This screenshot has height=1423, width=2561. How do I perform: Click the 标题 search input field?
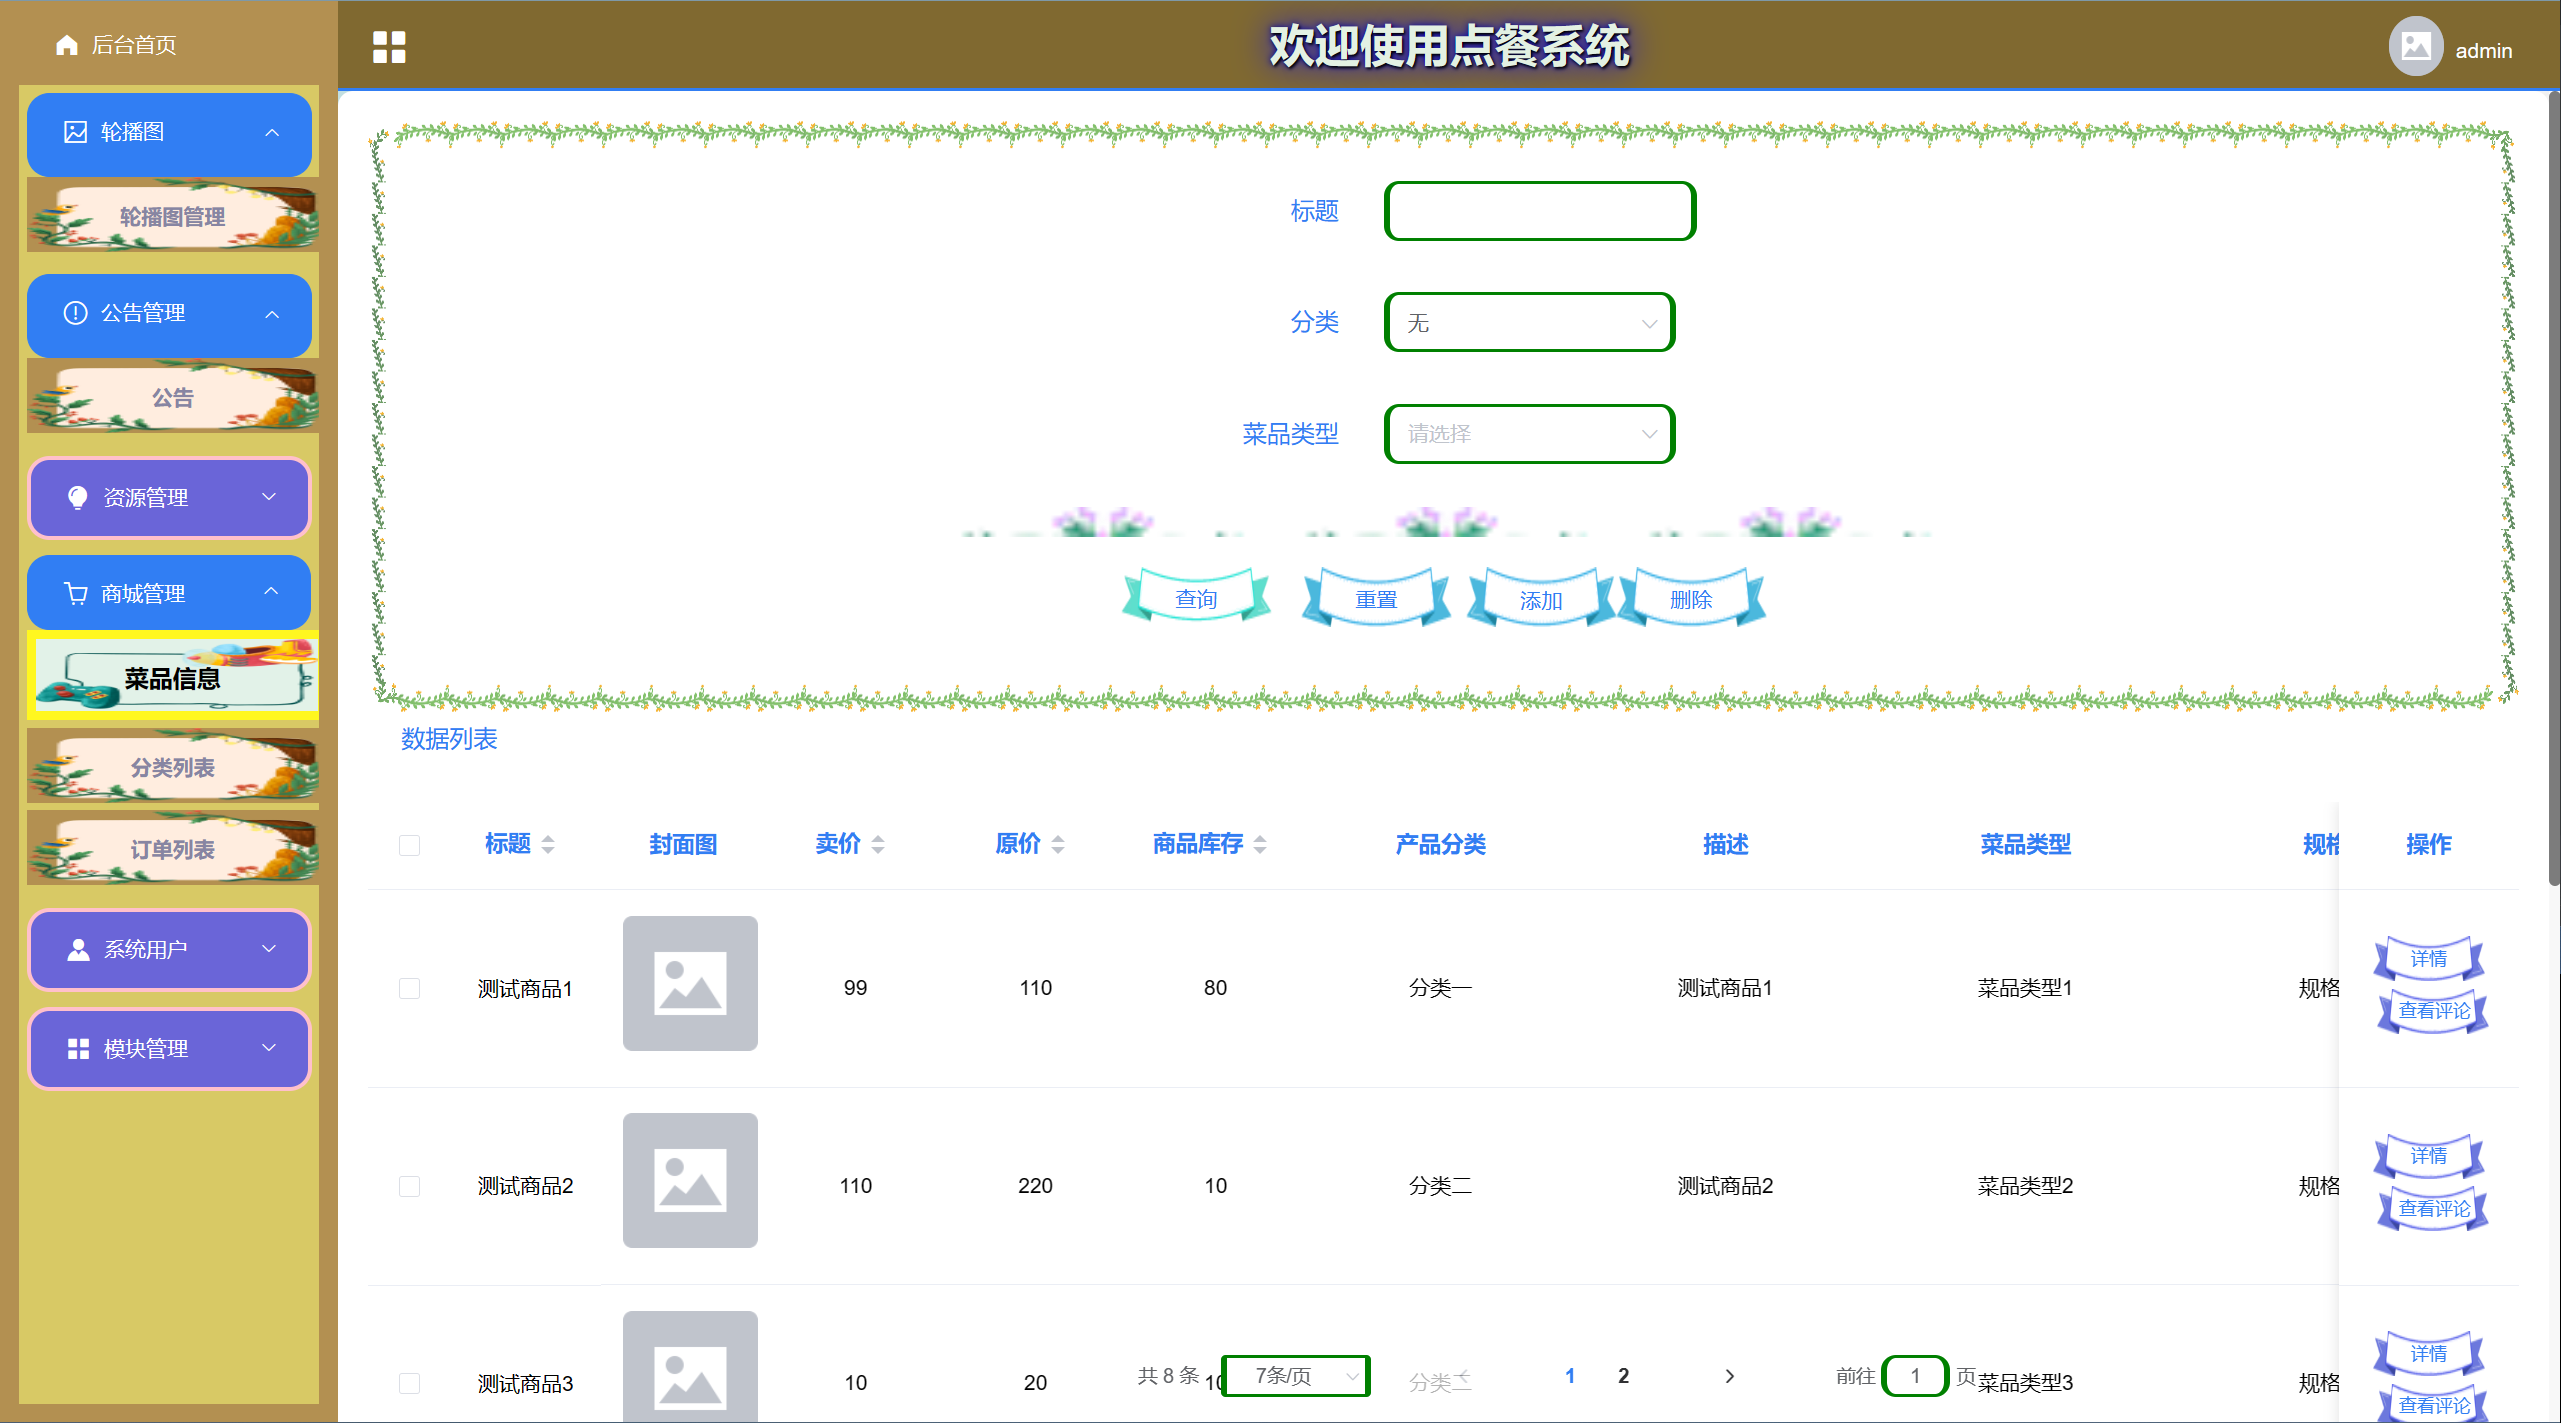pyautogui.click(x=1539, y=211)
